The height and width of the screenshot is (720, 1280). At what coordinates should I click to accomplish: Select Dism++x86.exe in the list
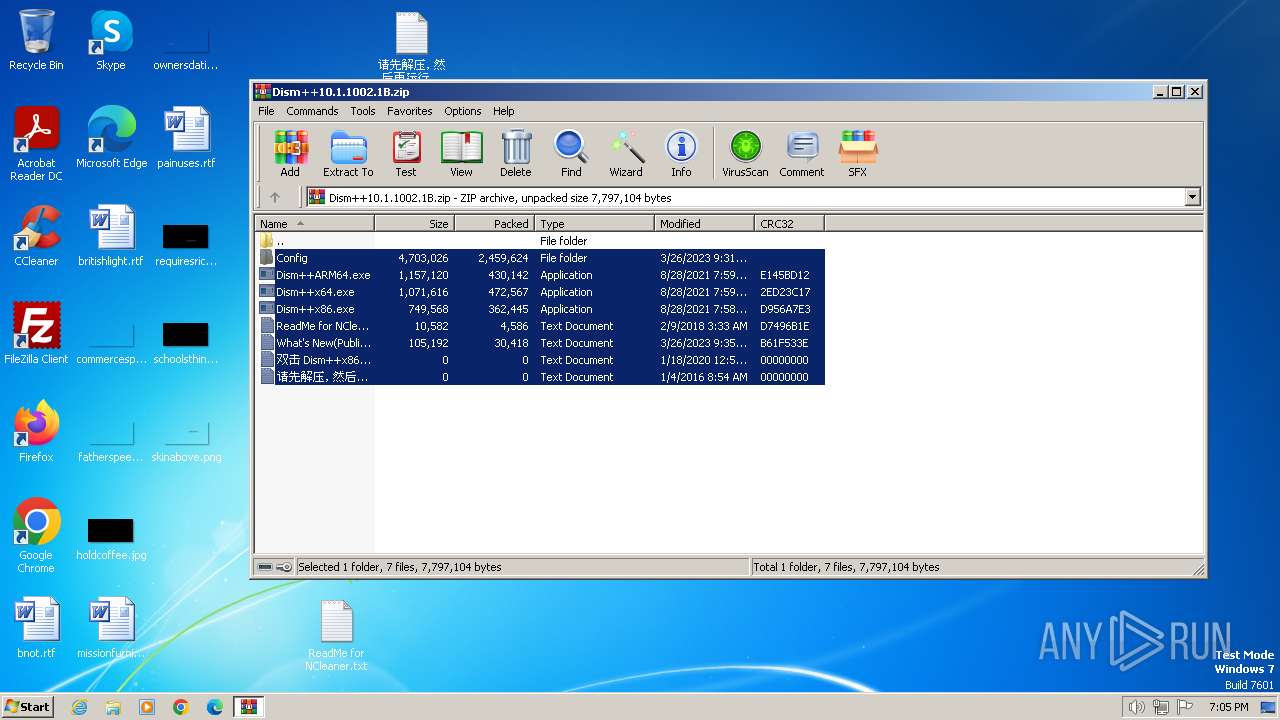pyautogui.click(x=540, y=309)
